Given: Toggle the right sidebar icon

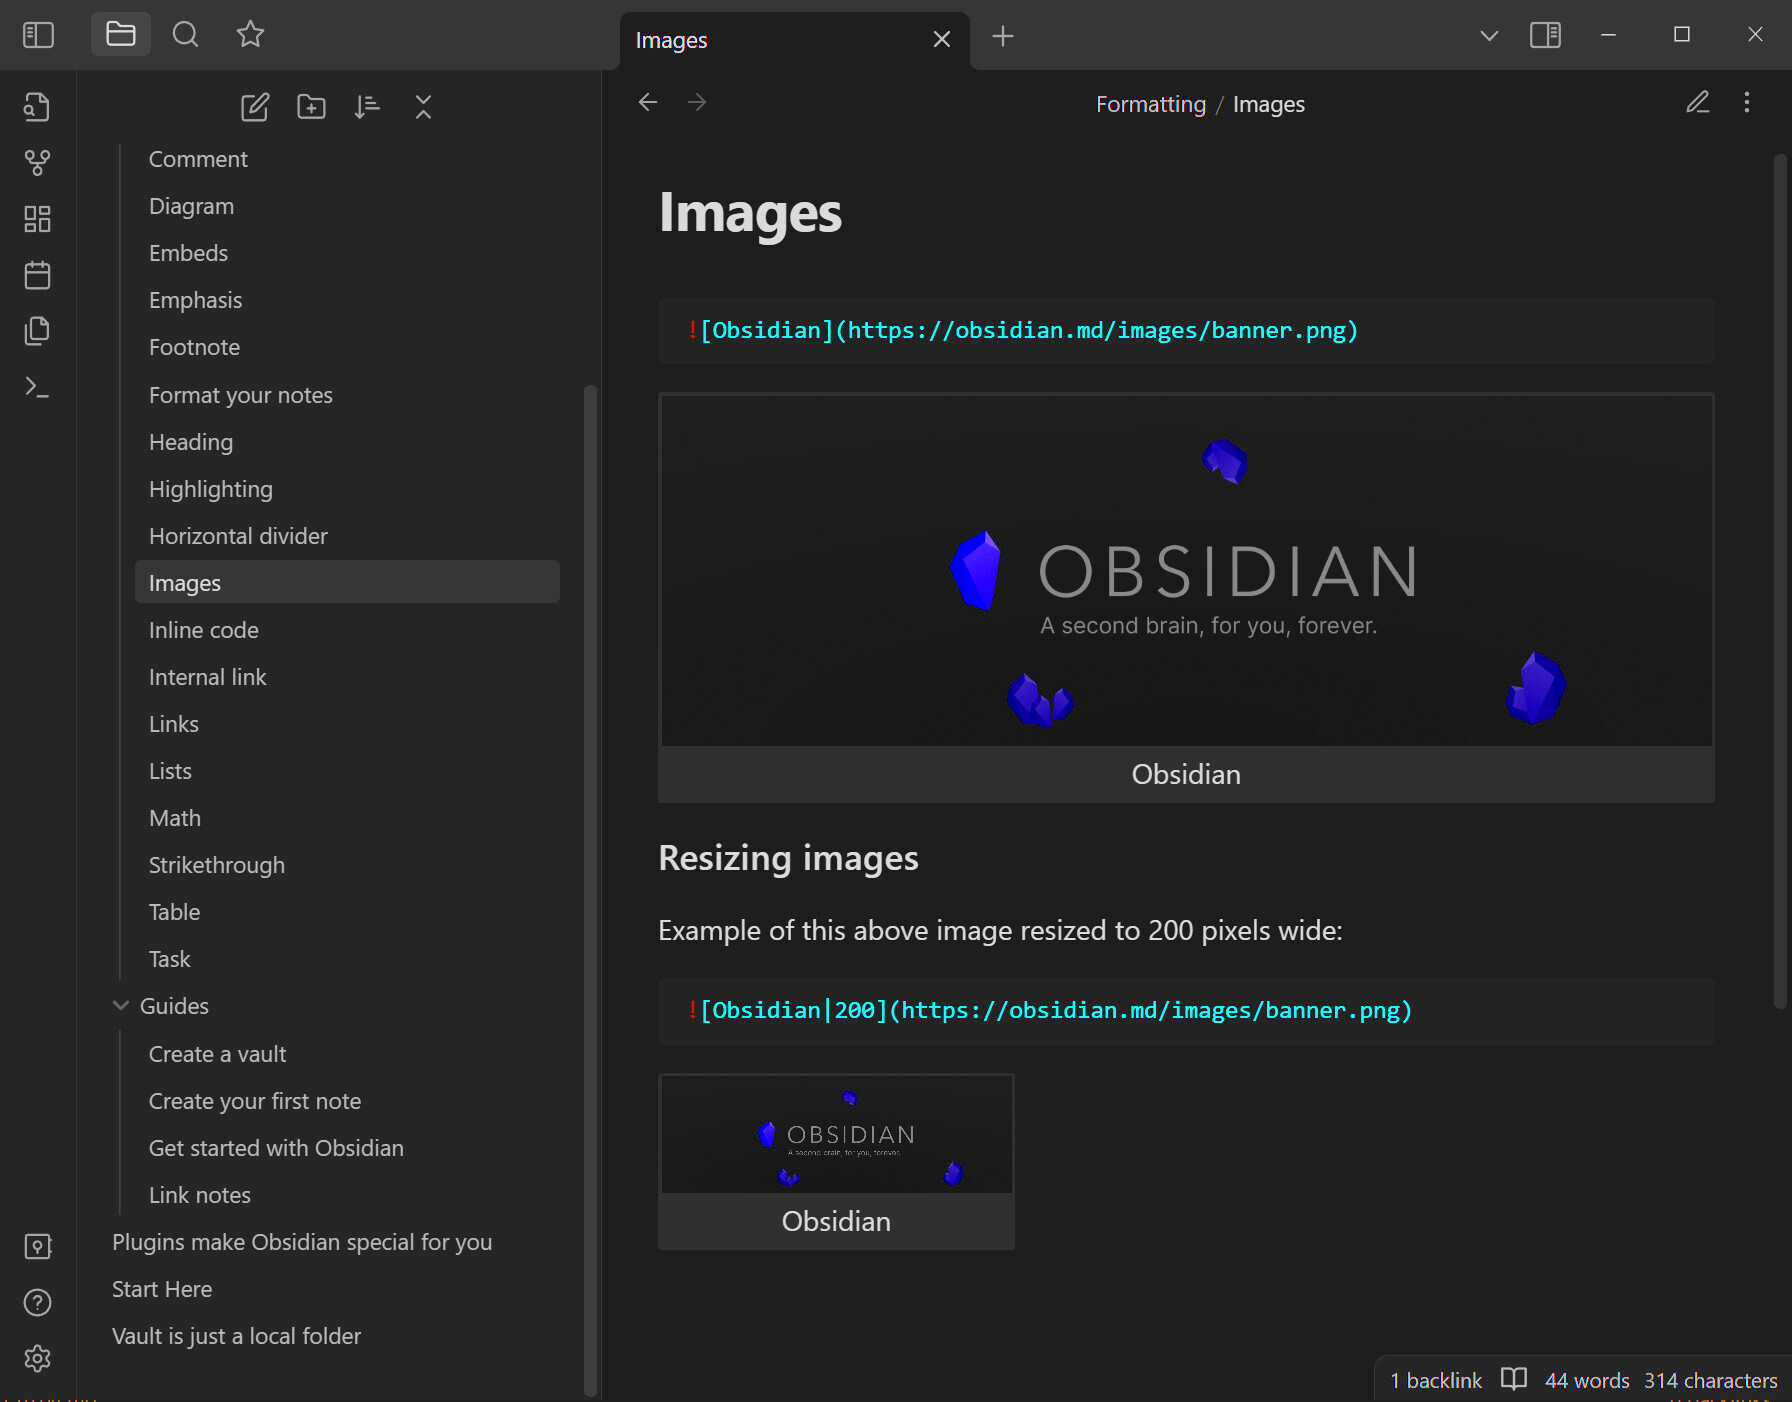Looking at the screenshot, I should [x=1545, y=35].
